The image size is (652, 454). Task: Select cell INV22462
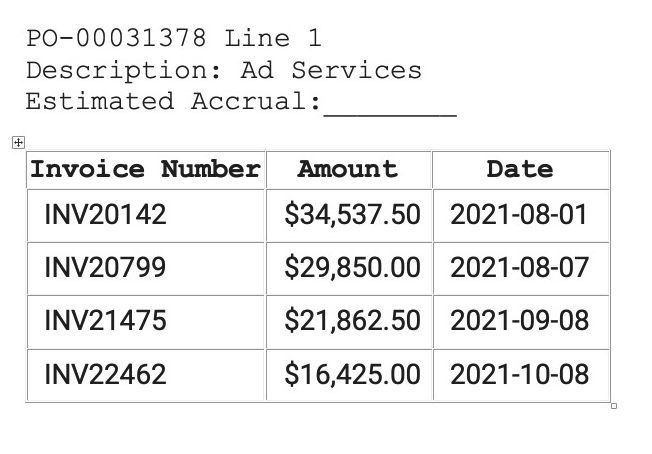click(146, 375)
